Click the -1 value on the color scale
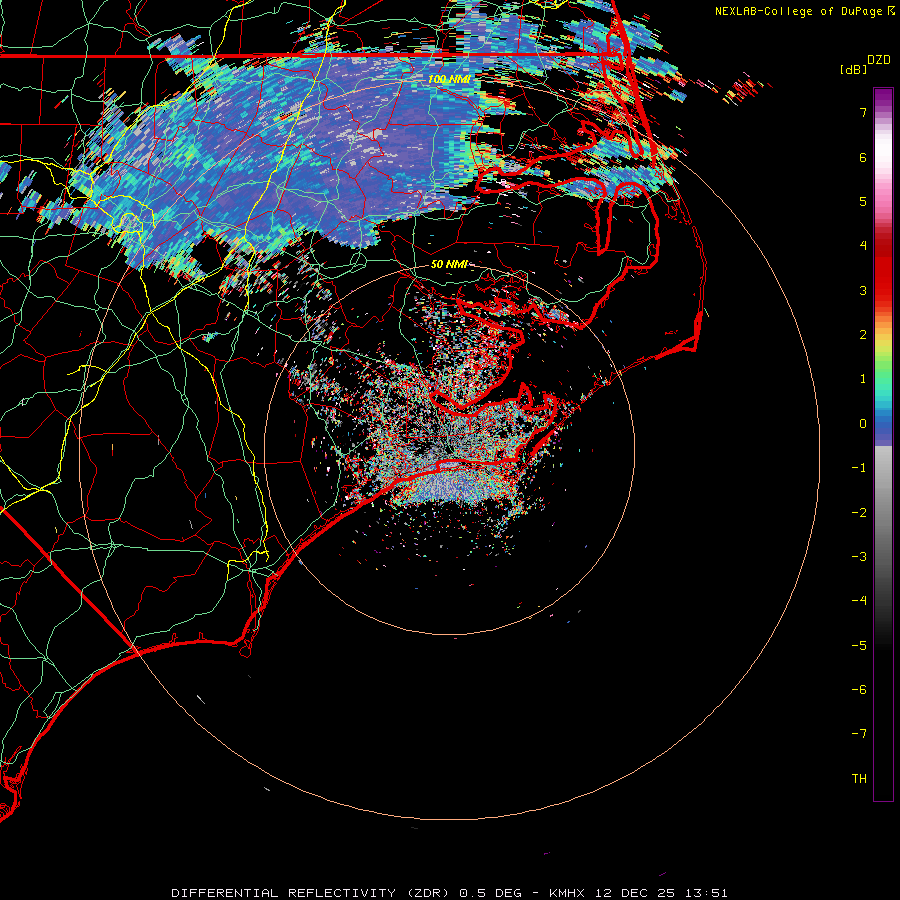Image resolution: width=900 pixels, height=900 pixels. click(x=859, y=468)
